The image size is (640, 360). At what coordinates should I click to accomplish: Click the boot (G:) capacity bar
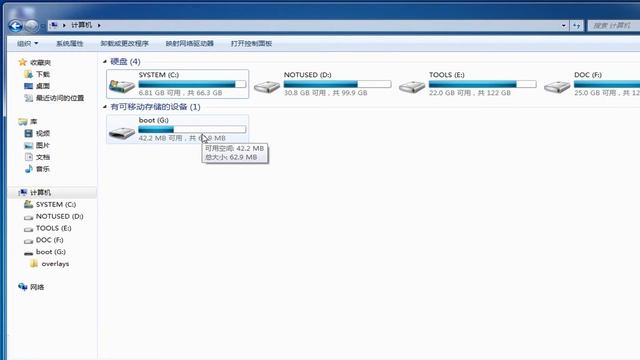[192, 129]
